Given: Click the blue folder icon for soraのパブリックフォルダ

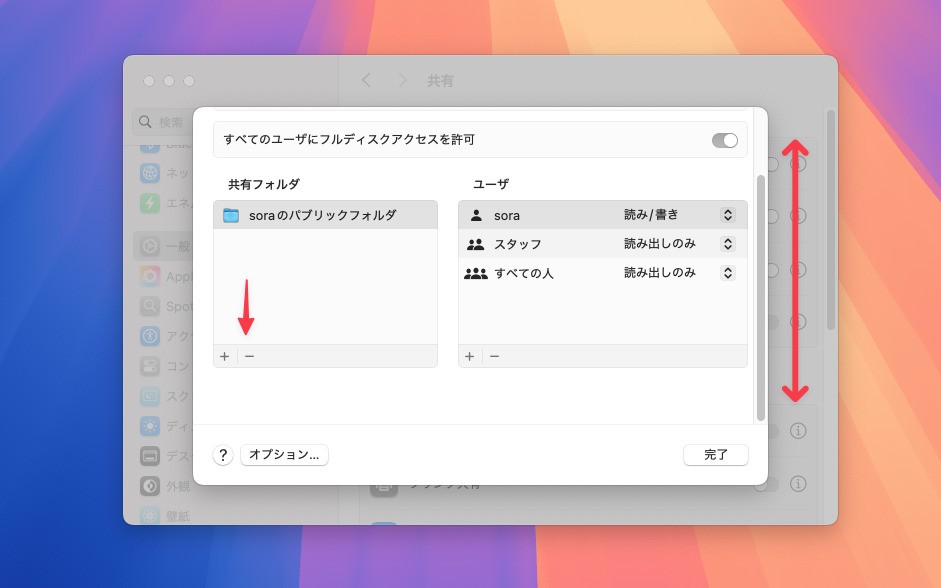Looking at the screenshot, I should coord(231,215).
